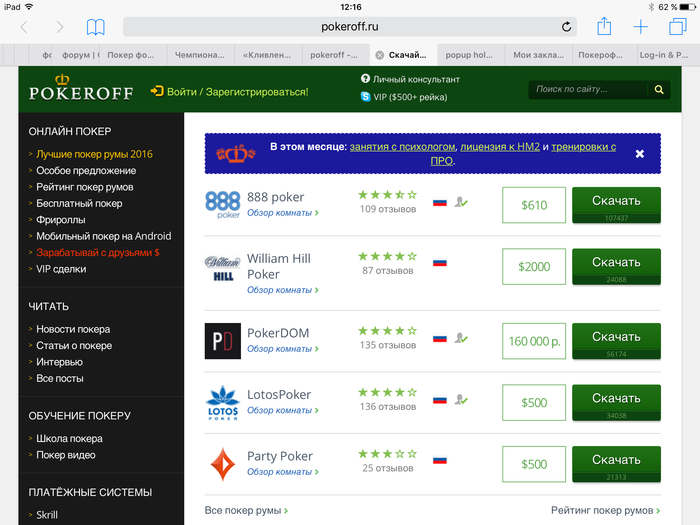Switch to the Мои закла... tab
Viewport: 700px width, 525px height.
(x=538, y=55)
